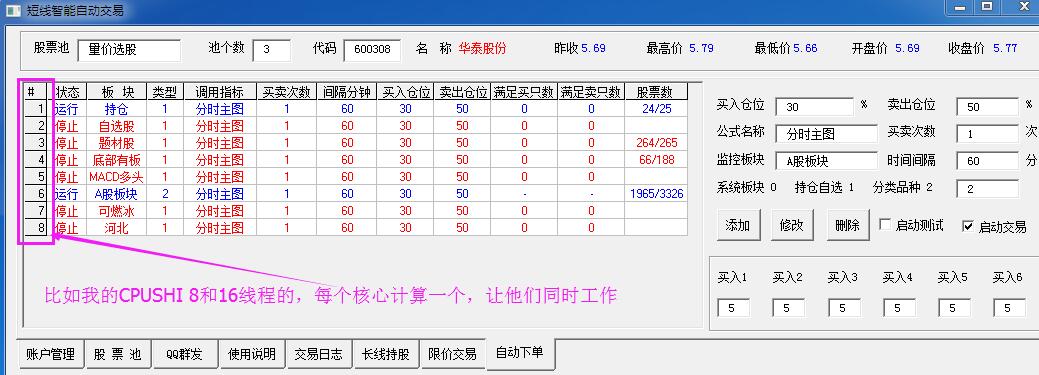Click the 公式名称 input field
Viewport: 1039px width, 375px height.
point(826,134)
